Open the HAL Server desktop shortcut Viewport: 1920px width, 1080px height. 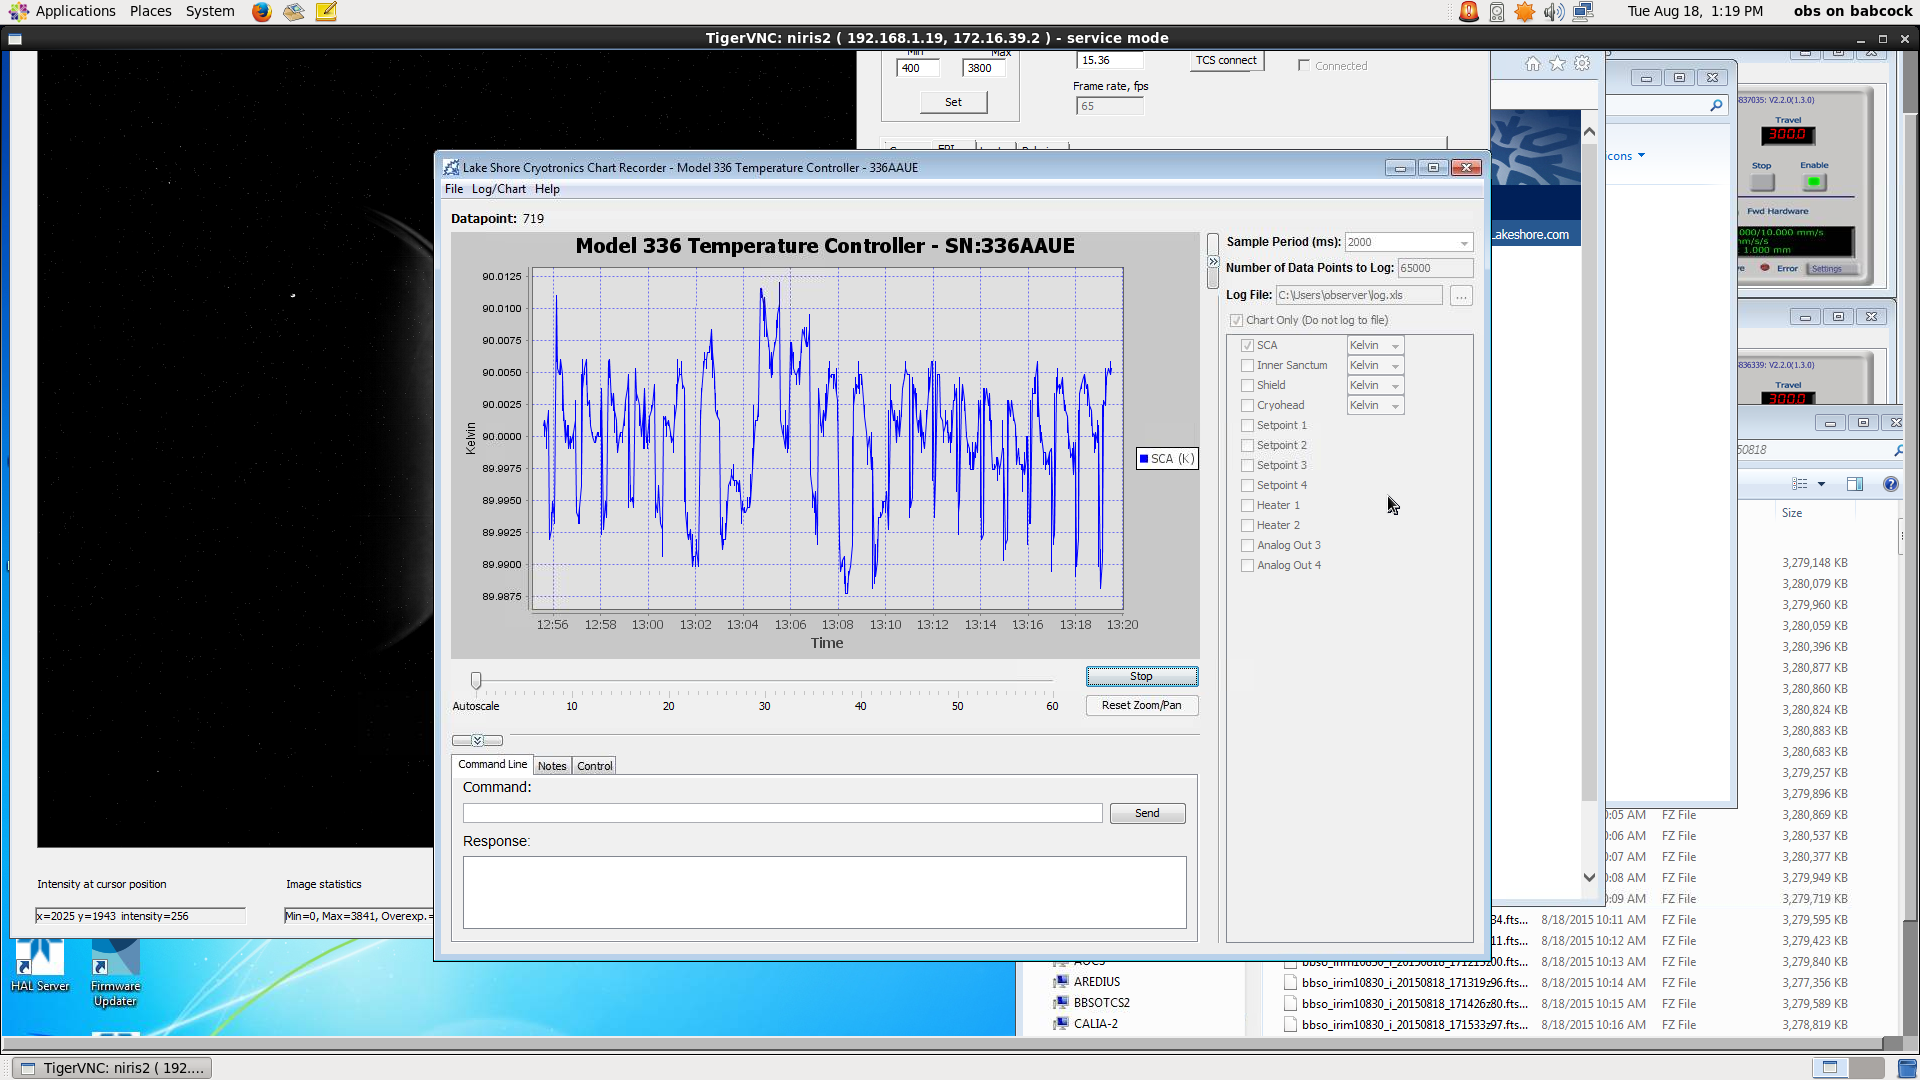pos(40,966)
